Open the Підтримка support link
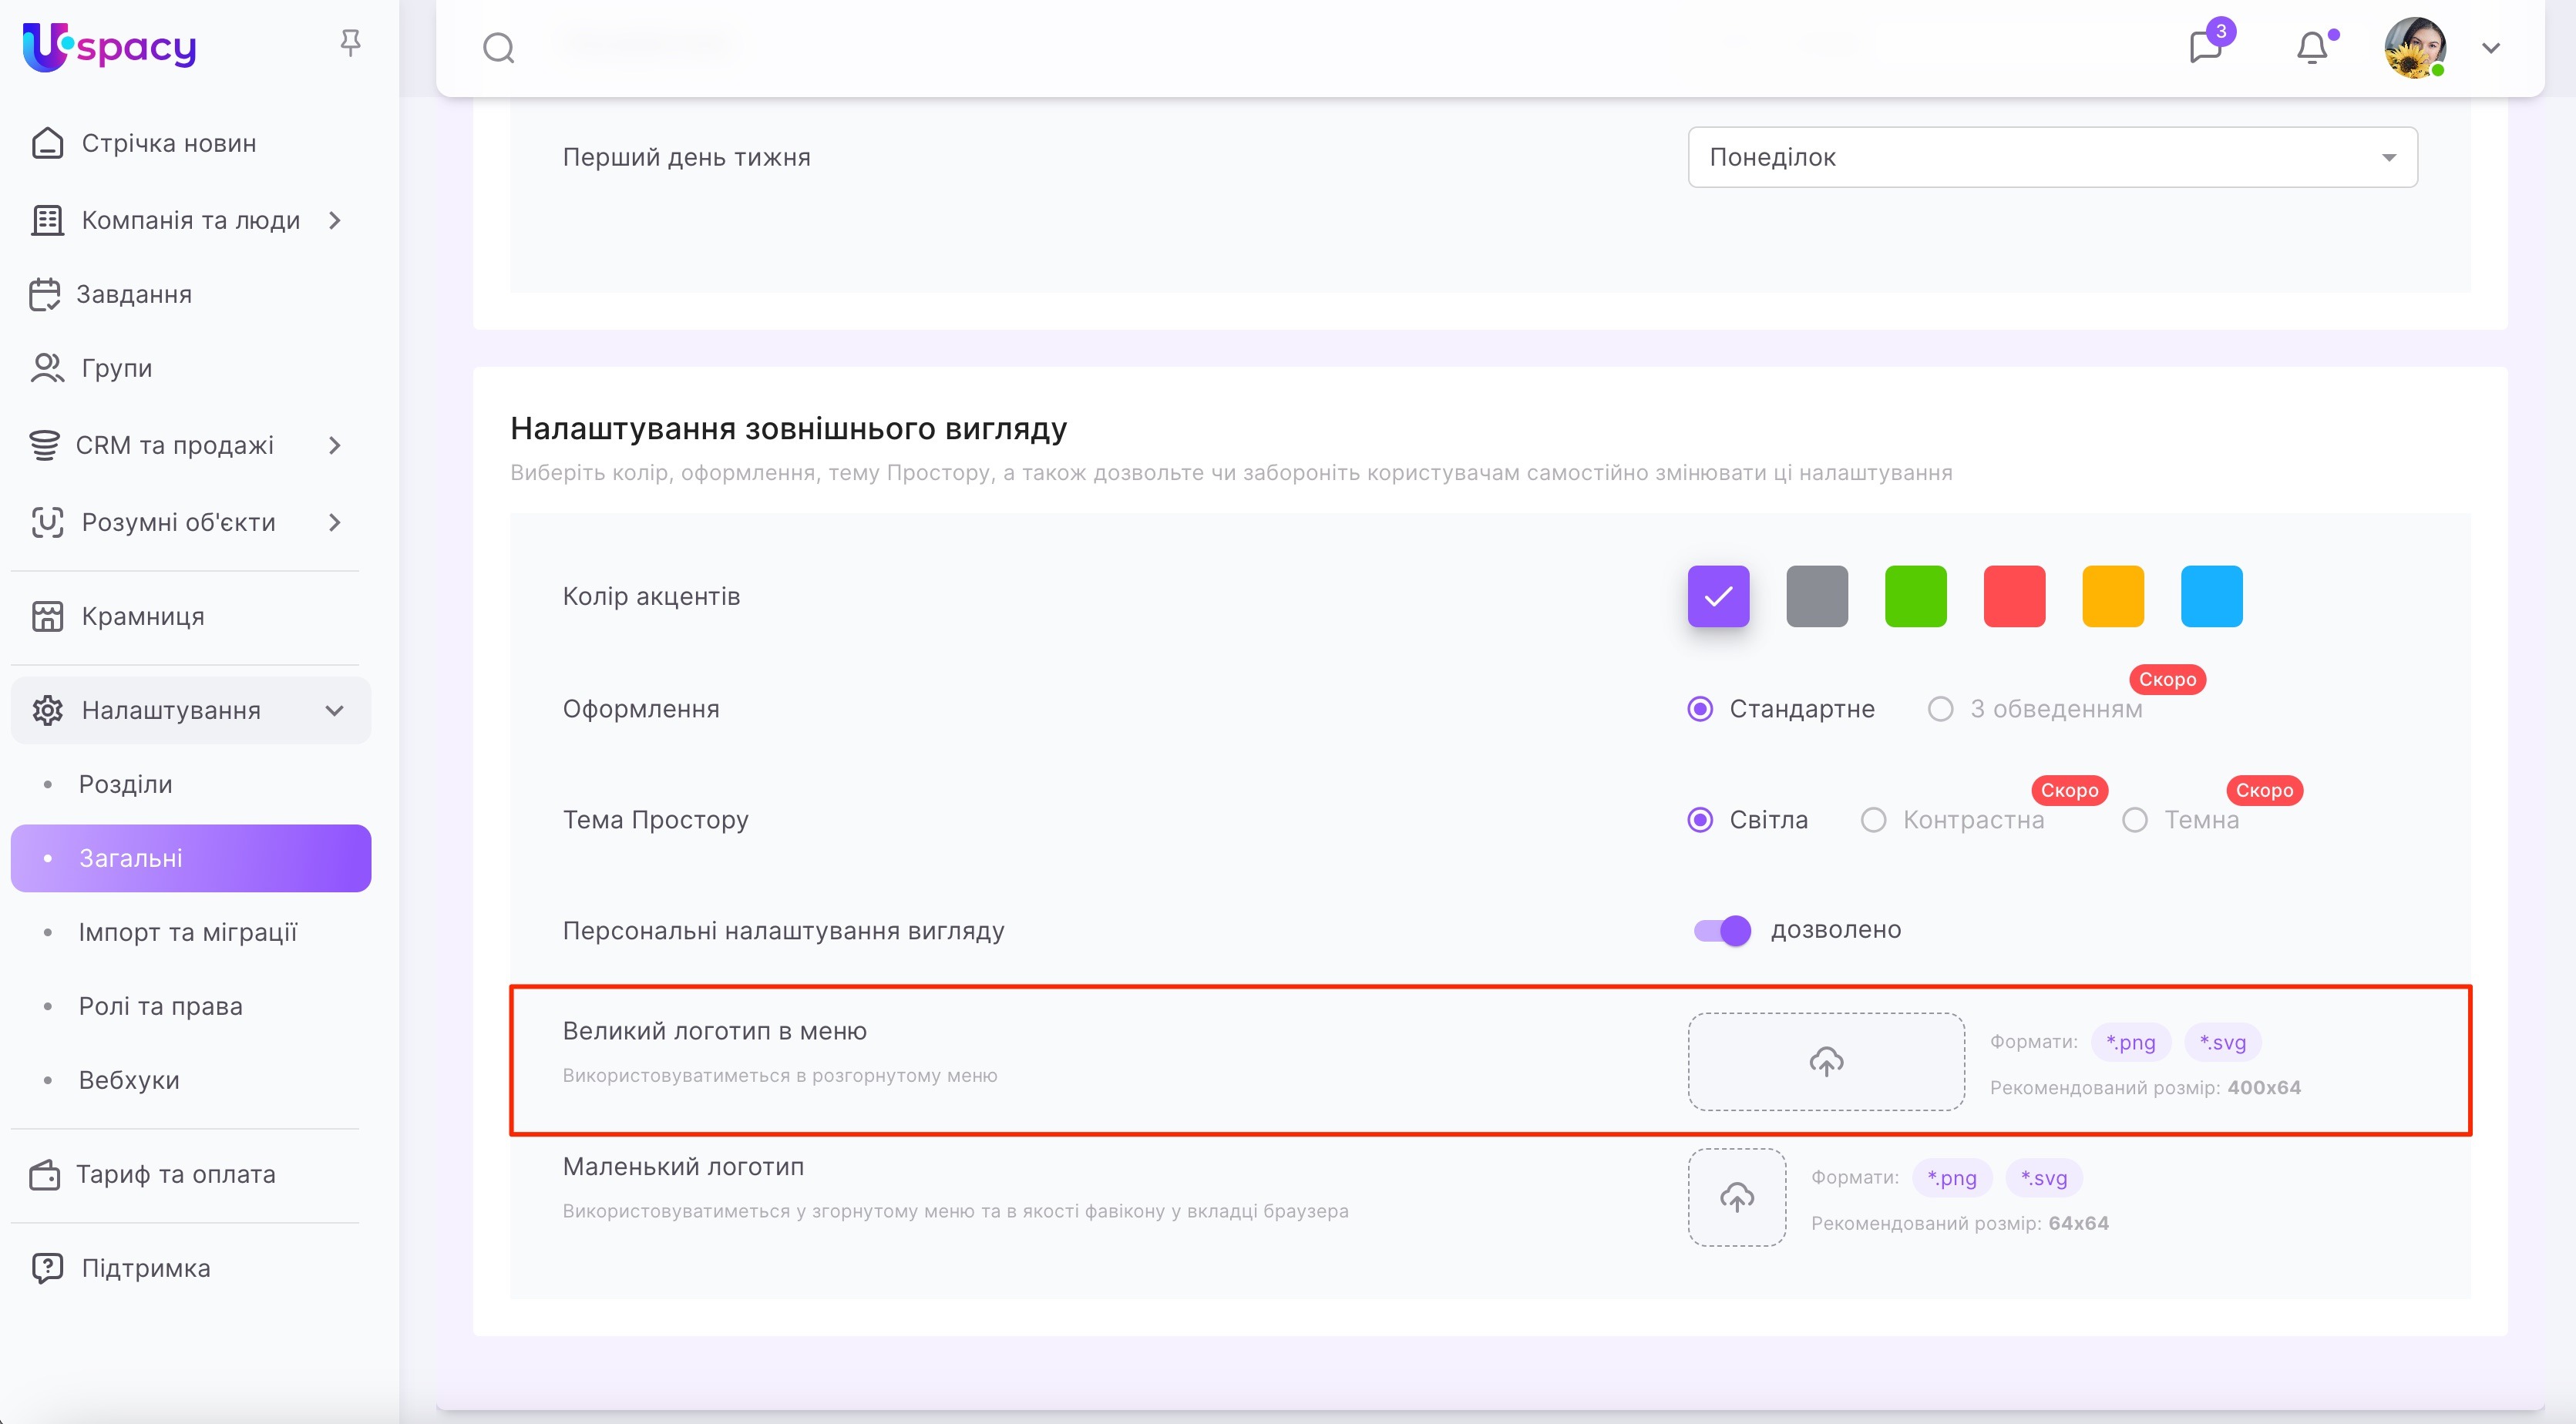This screenshot has height=1424, width=2576. tap(145, 1268)
